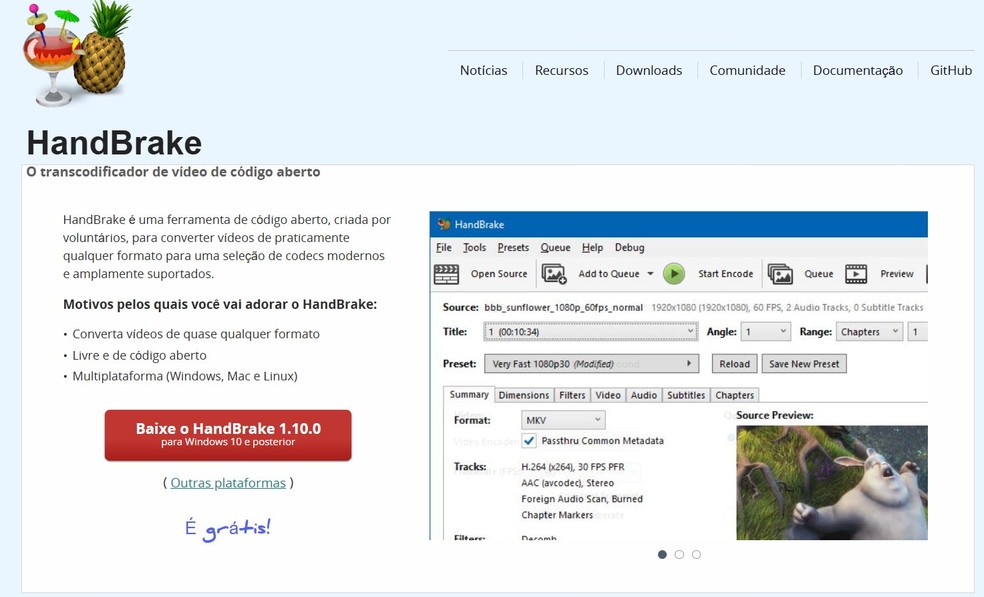984x597 pixels.
Task: Open the GitHub navigation link
Action: [x=951, y=70]
